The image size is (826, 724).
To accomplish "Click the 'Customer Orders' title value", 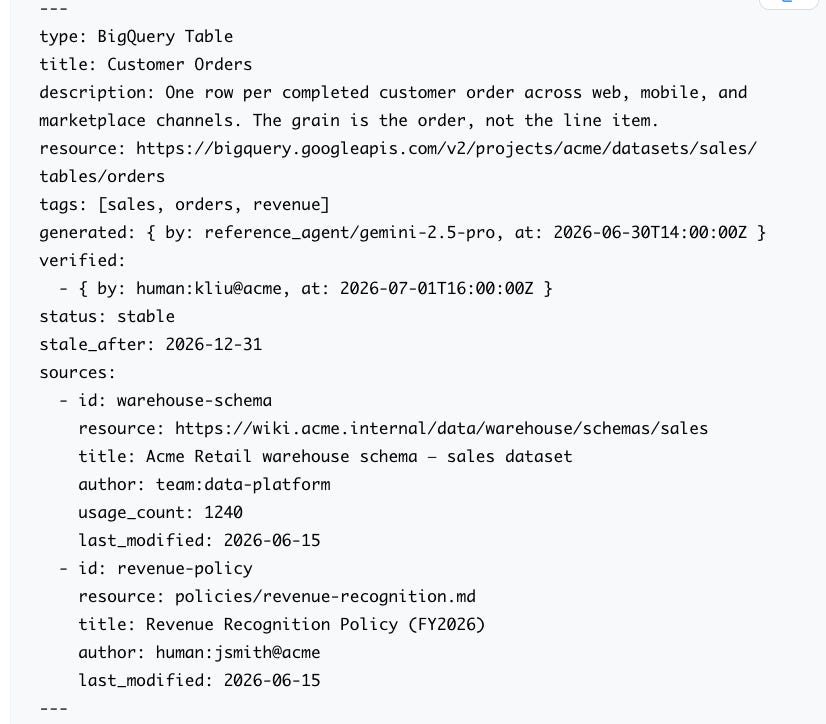I will [180, 64].
